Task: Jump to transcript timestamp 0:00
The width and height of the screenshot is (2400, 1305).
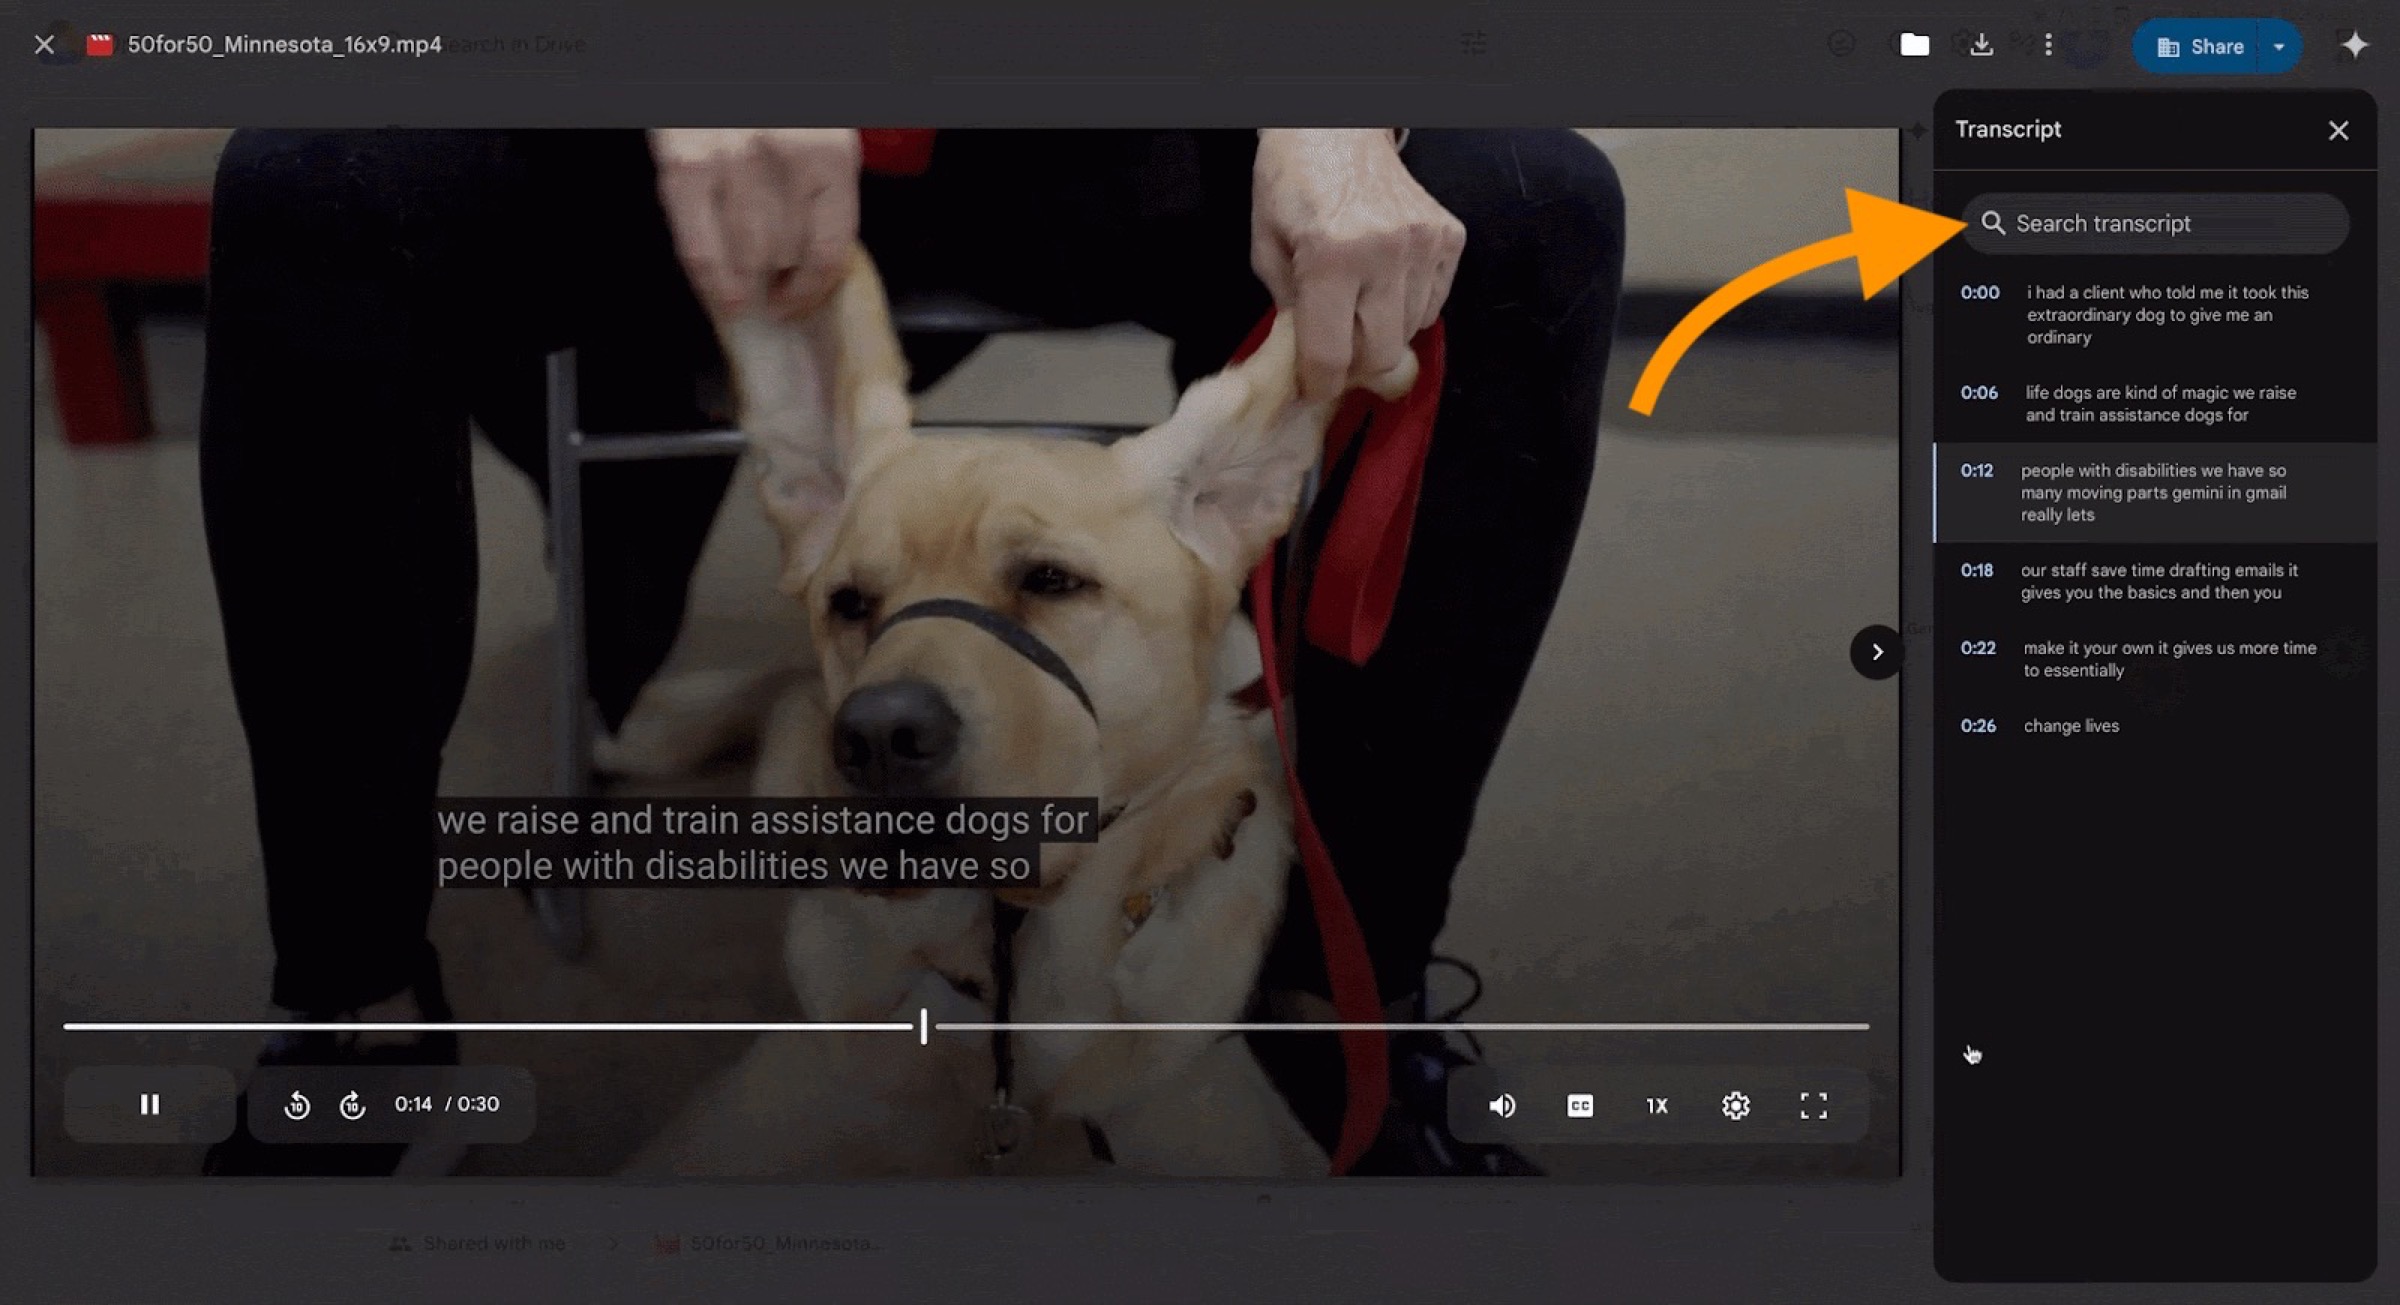Action: [x=1979, y=292]
